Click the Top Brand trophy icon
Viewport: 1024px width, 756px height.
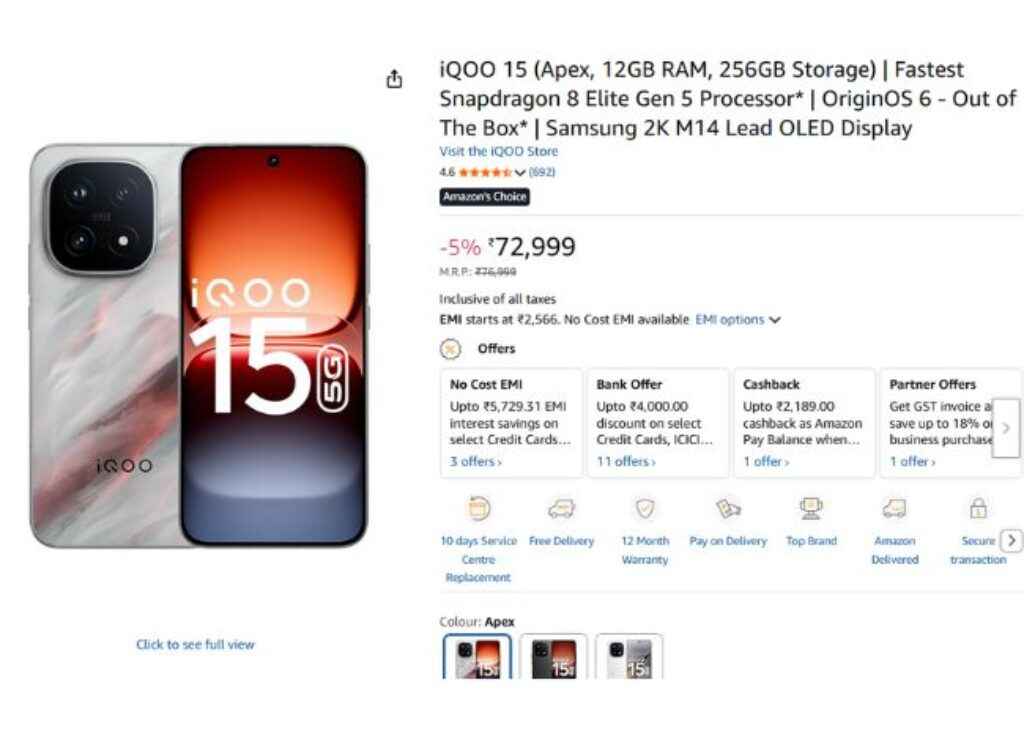point(811,509)
